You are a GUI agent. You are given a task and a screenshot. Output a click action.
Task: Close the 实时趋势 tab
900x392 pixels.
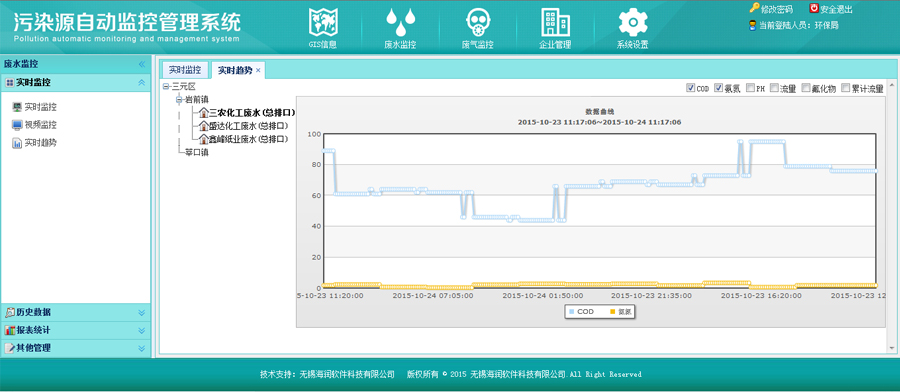point(258,70)
